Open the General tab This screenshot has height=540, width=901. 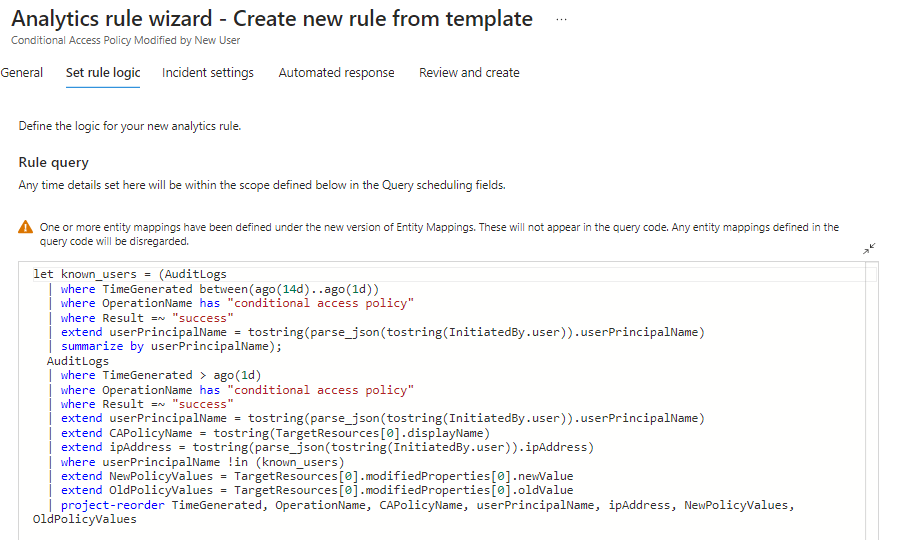coord(22,73)
